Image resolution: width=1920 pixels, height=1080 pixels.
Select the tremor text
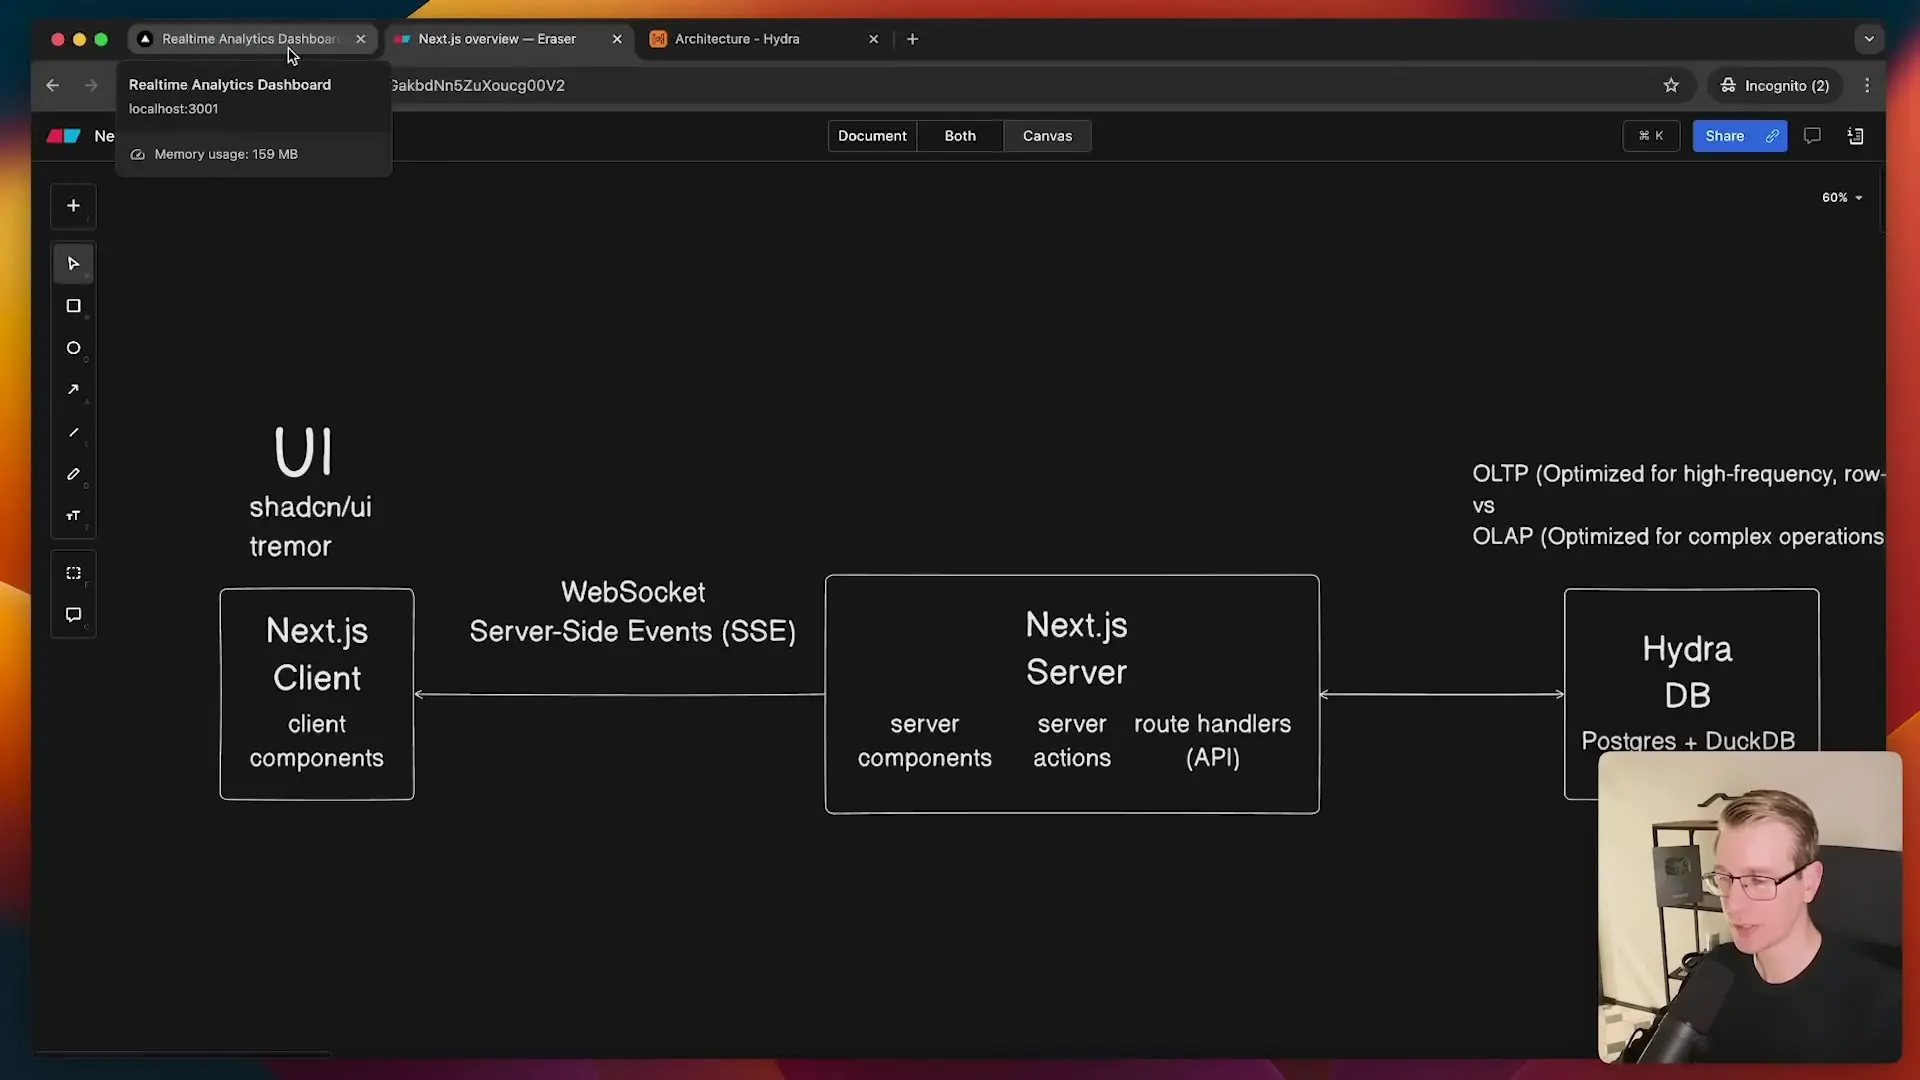[x=290, y=547]
